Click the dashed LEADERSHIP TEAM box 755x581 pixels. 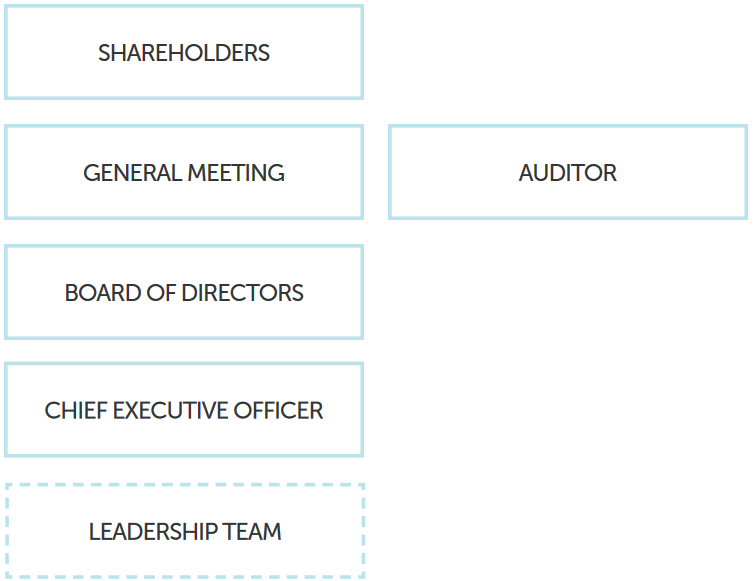[x=185, y=530]
